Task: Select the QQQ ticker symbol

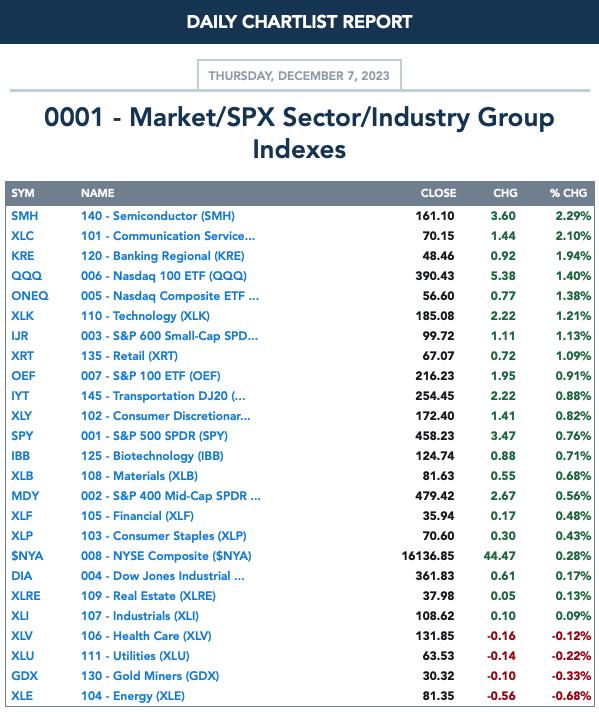Action: click(26, 276)
